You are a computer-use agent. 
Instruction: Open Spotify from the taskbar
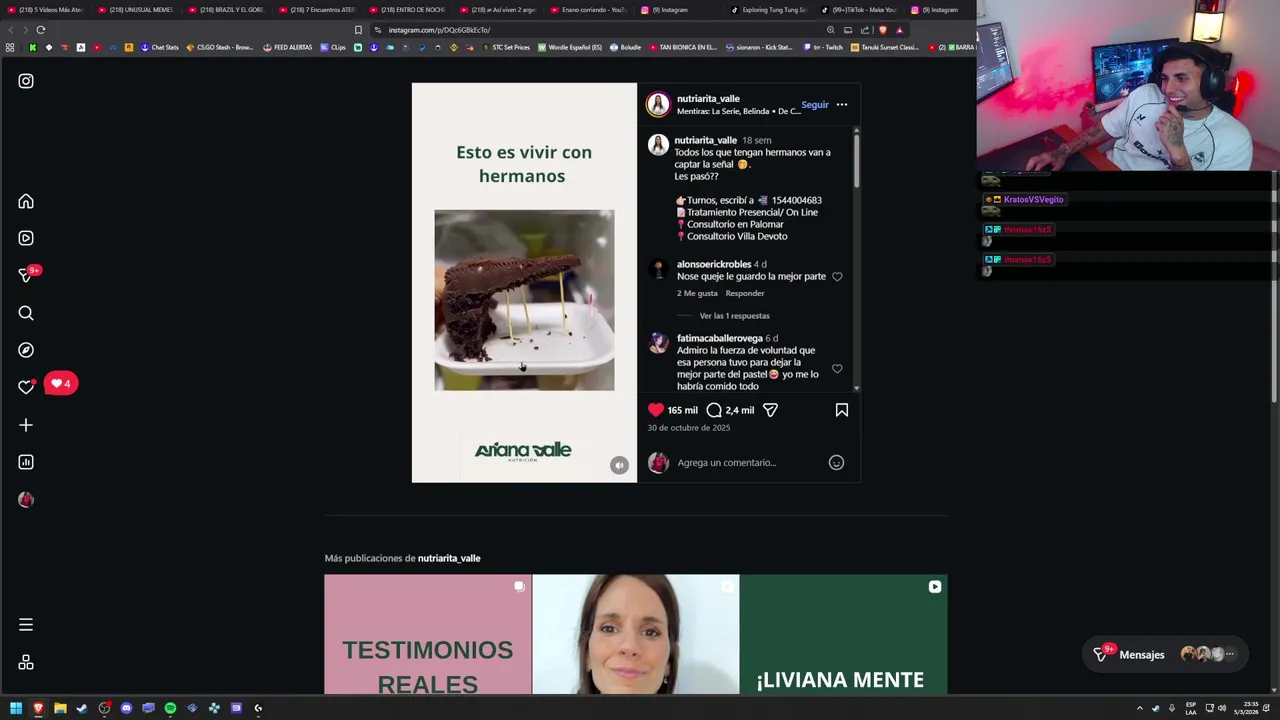tap(170, 708)
